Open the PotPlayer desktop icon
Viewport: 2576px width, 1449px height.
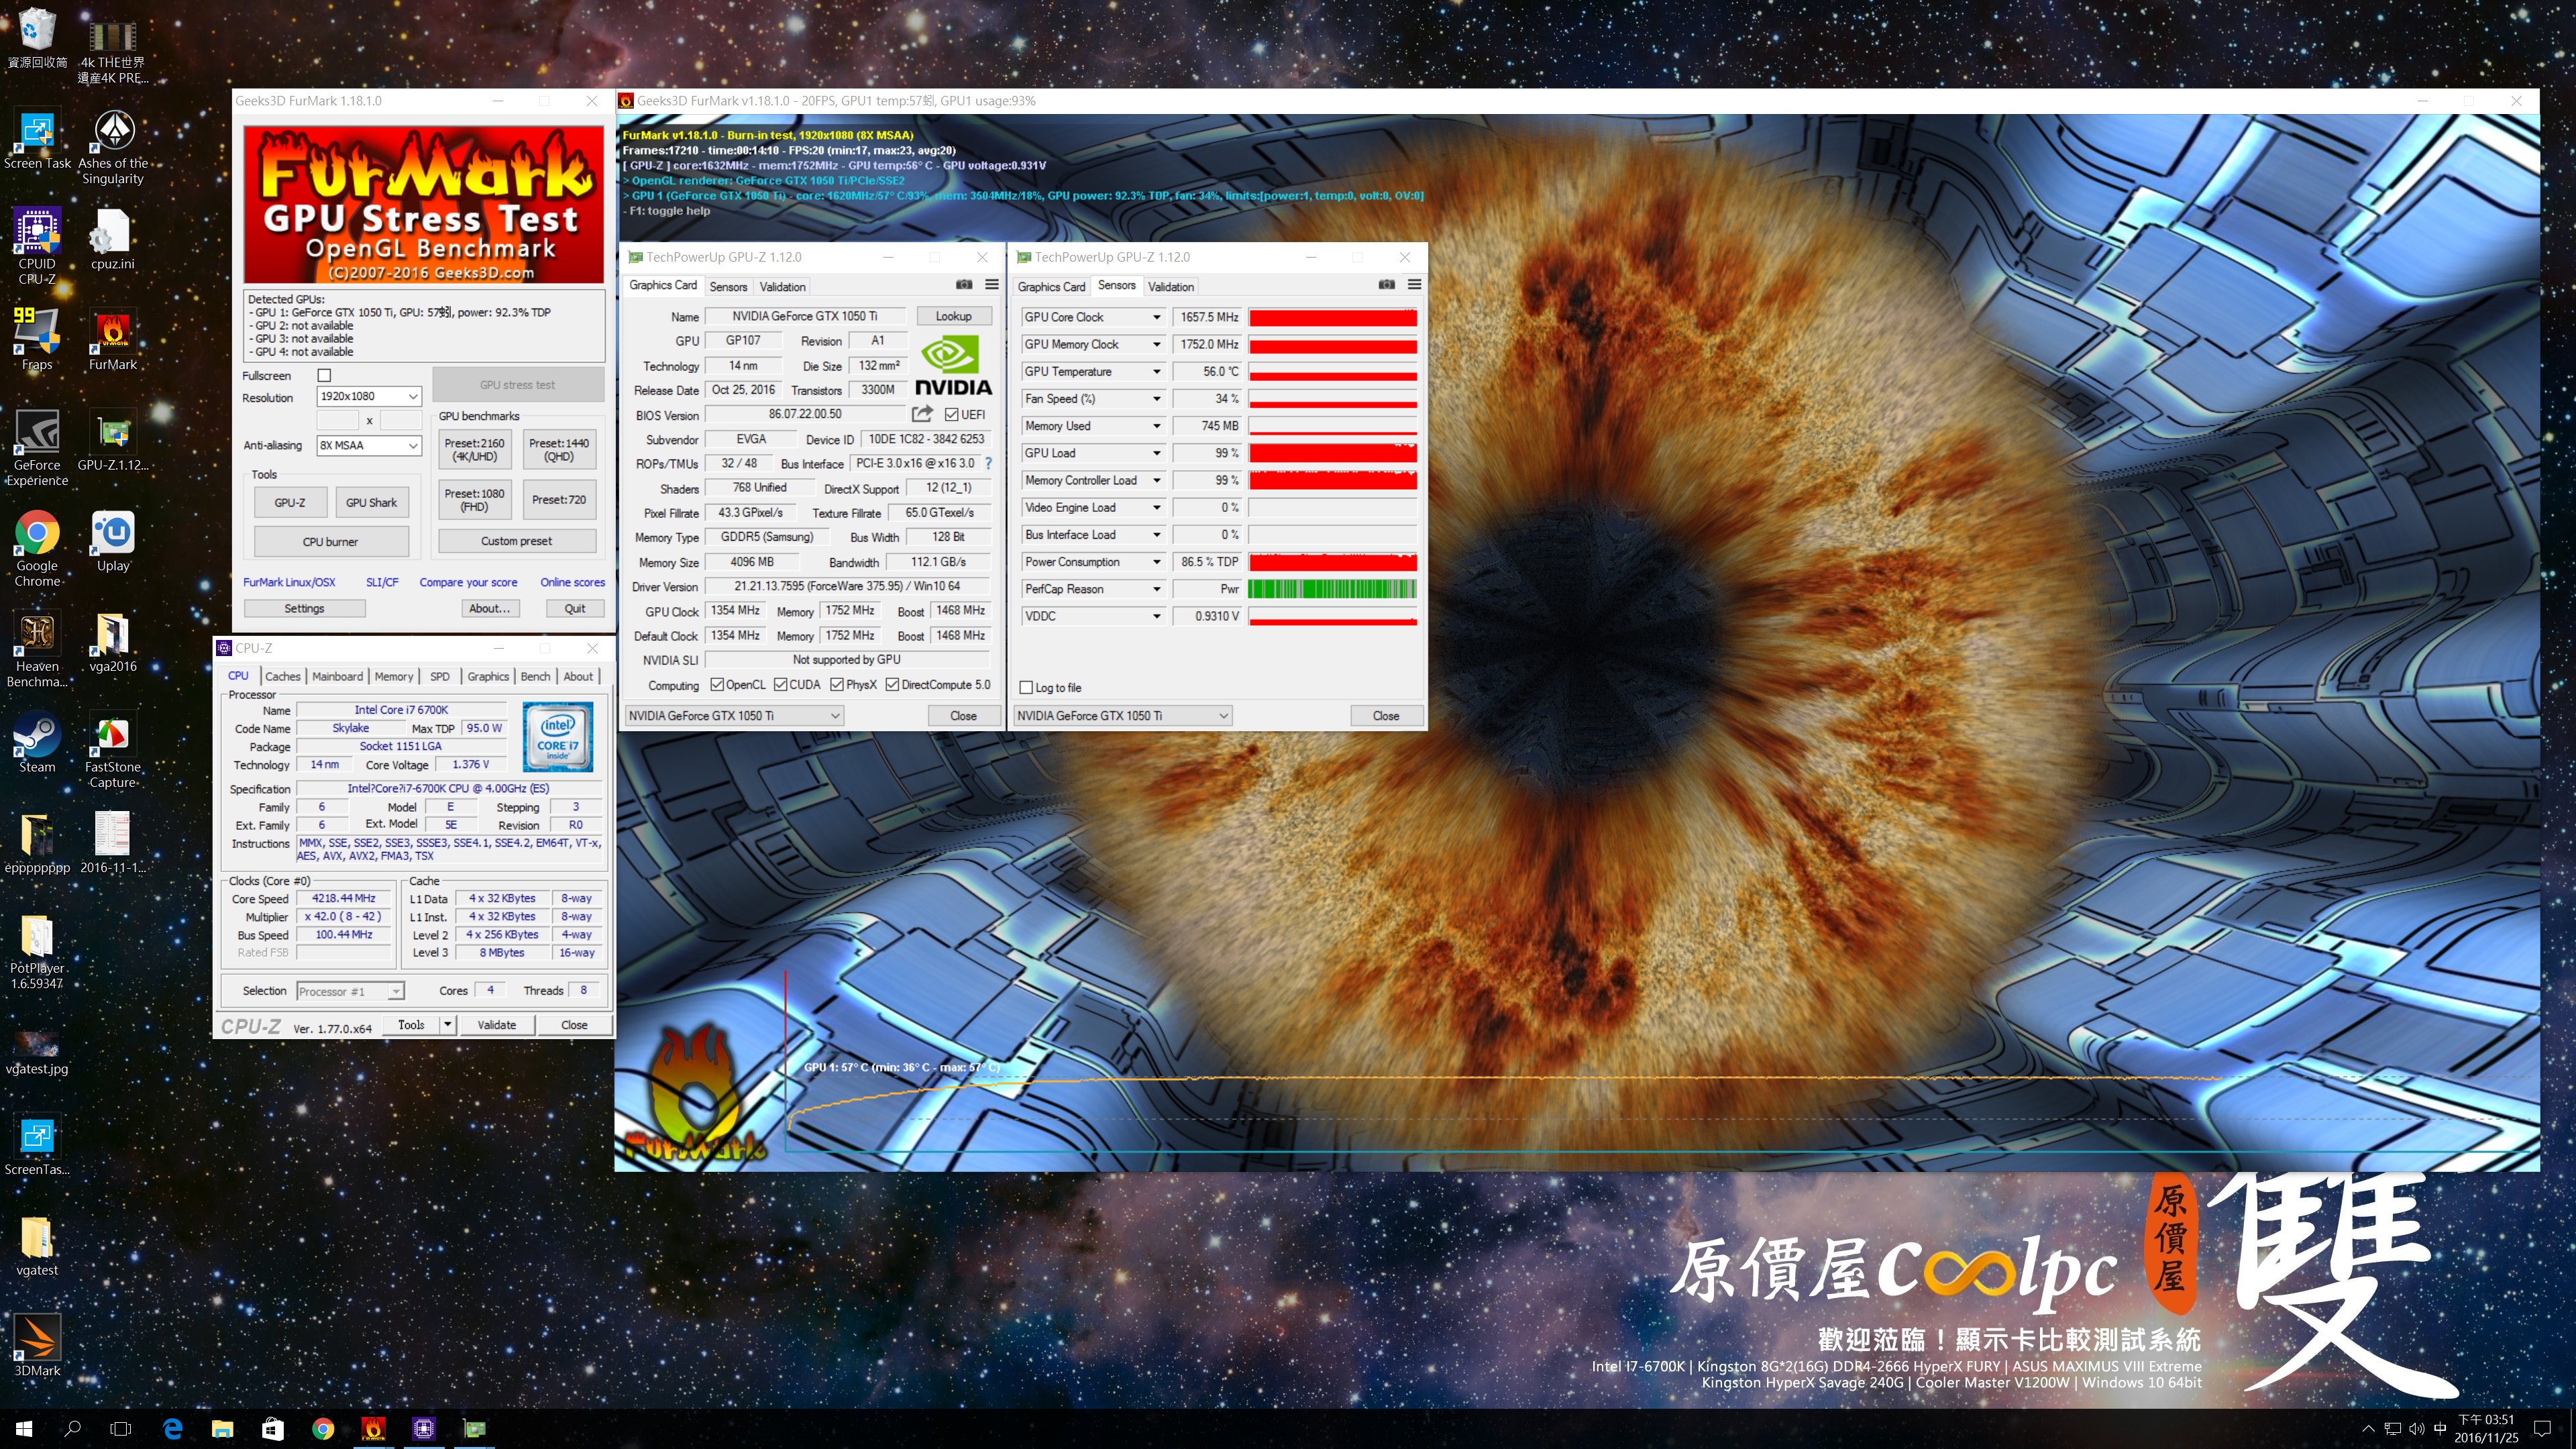click(37, 951)
